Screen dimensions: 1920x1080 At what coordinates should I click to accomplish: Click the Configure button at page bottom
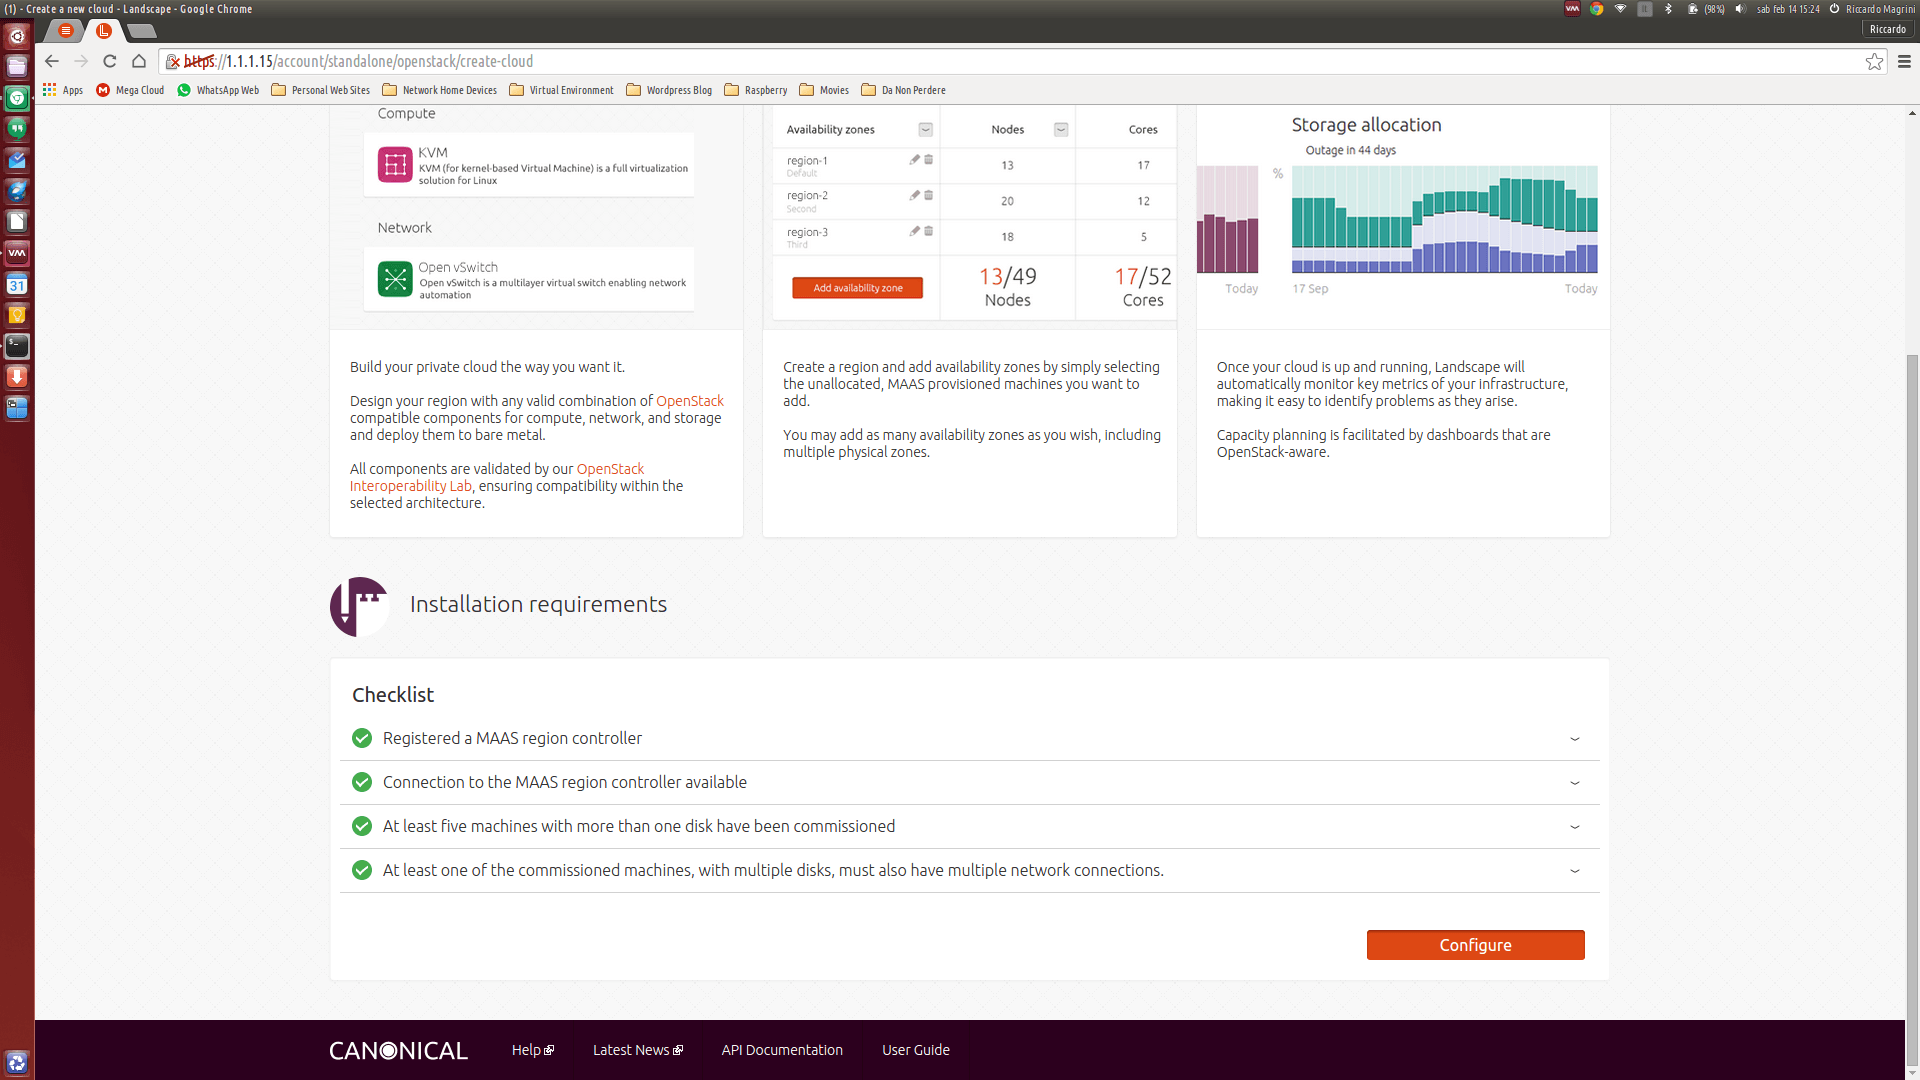[x=1476, y=944]
